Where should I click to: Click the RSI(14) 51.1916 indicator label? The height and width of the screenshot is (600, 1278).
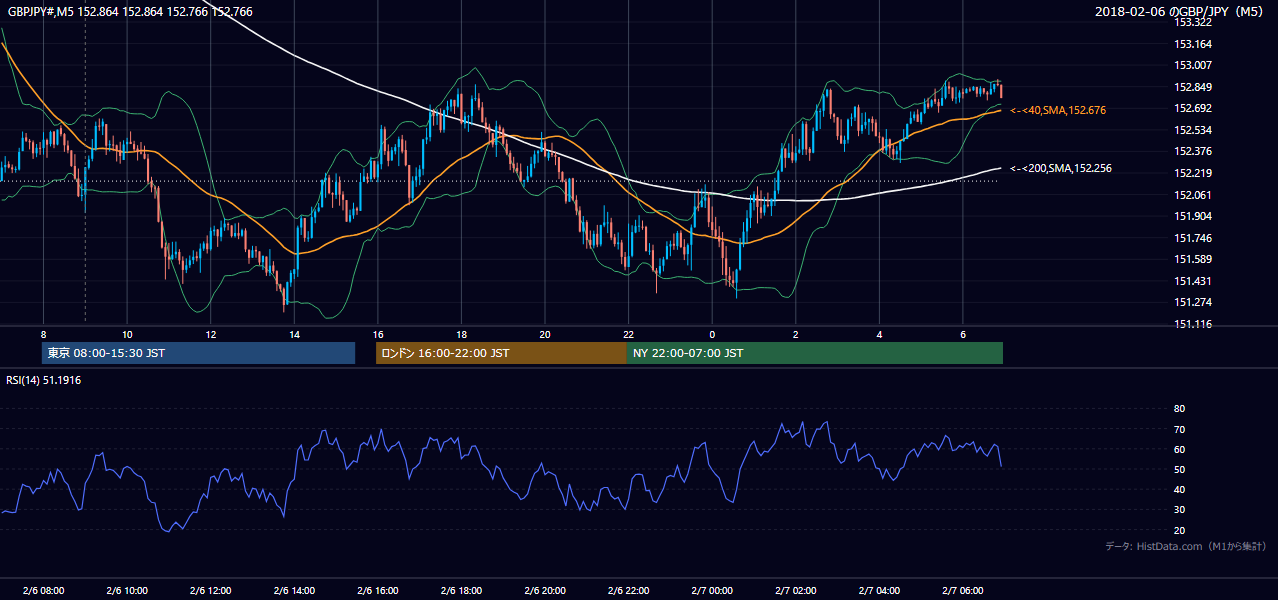44,380
